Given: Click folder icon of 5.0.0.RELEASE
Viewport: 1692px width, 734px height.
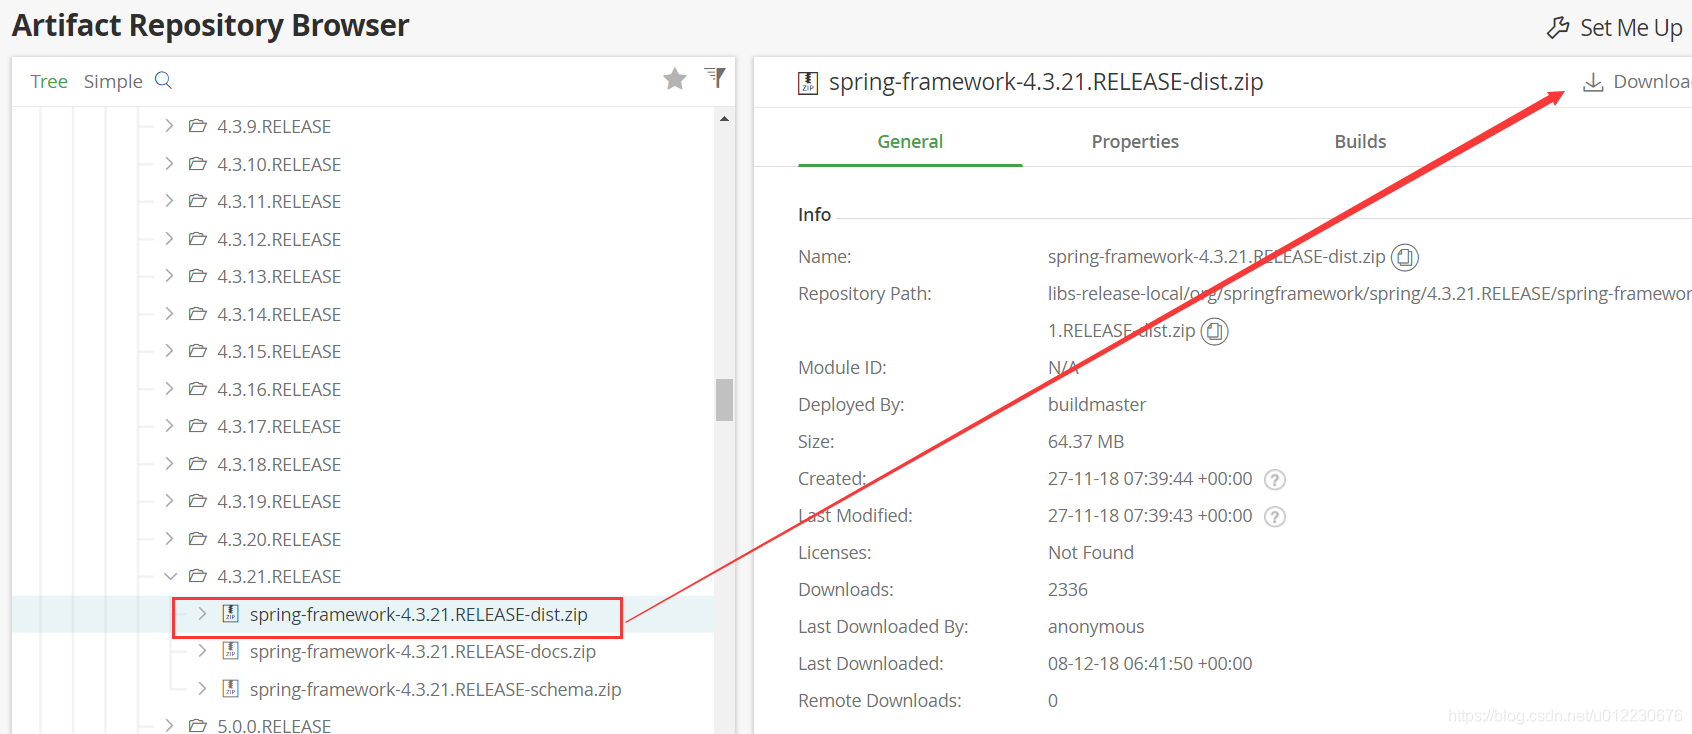Looking at the screenshot, I should pyautogui.click(x=198, y=725).
